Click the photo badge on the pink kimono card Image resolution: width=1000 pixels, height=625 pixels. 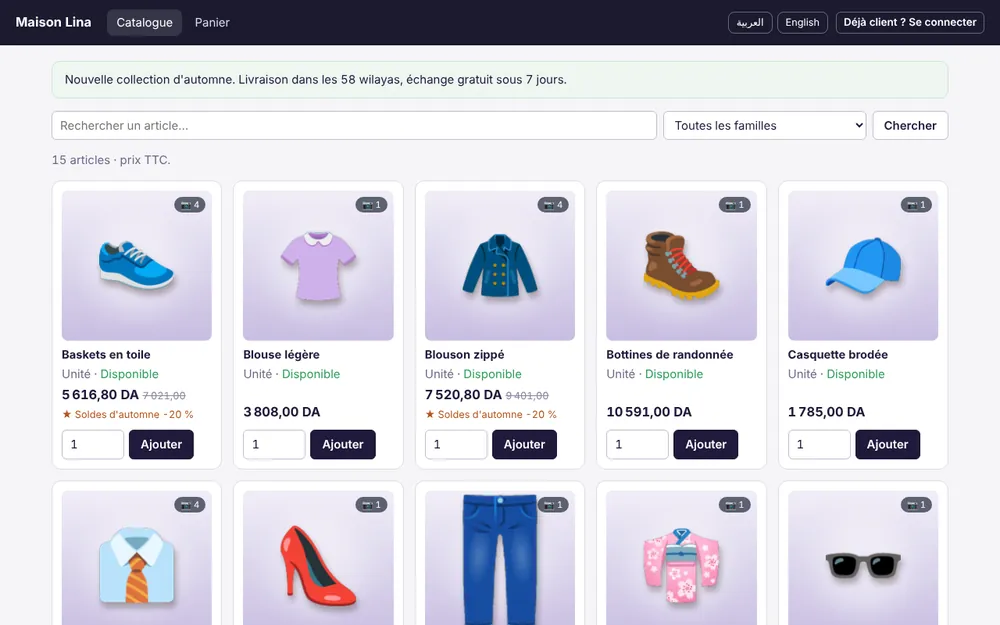[x=735, y=504]
